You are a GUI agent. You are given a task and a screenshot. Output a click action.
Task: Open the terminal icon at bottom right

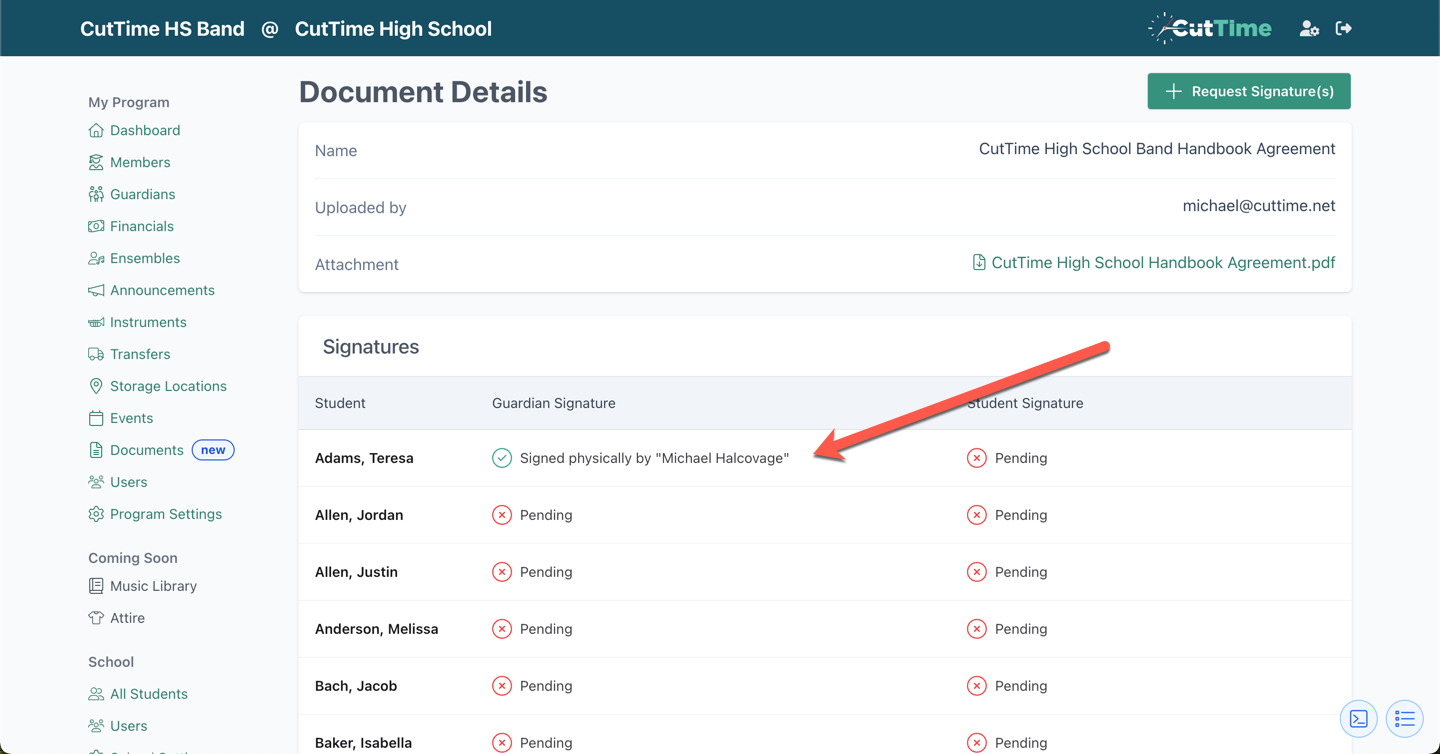[1358, 718]
